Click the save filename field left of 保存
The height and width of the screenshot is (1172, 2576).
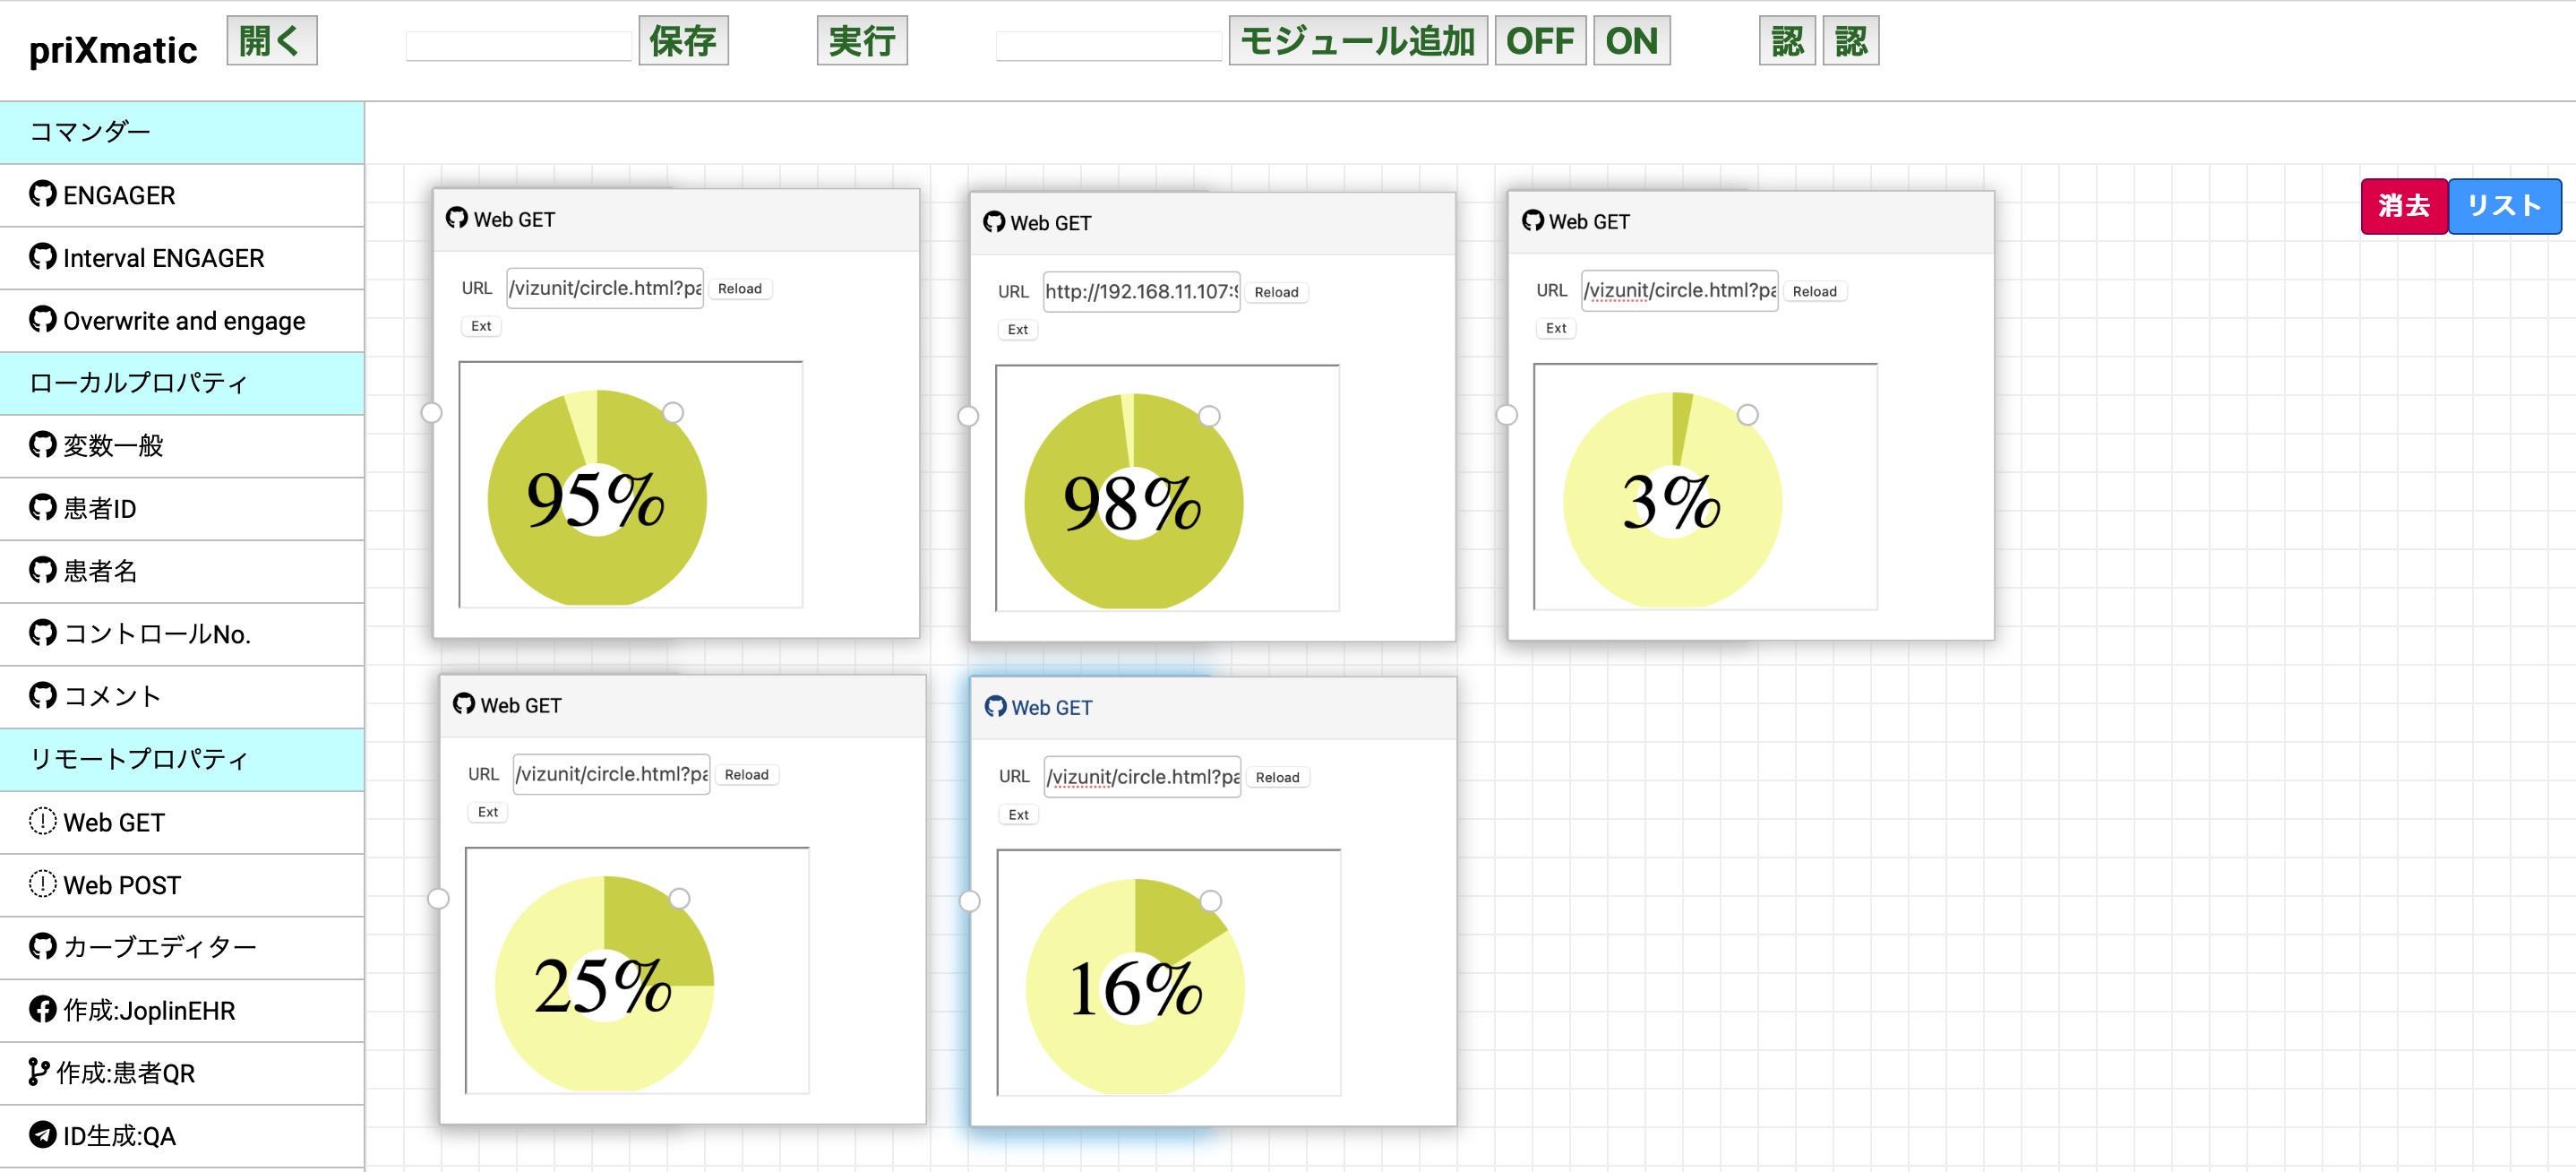point(518,46)
